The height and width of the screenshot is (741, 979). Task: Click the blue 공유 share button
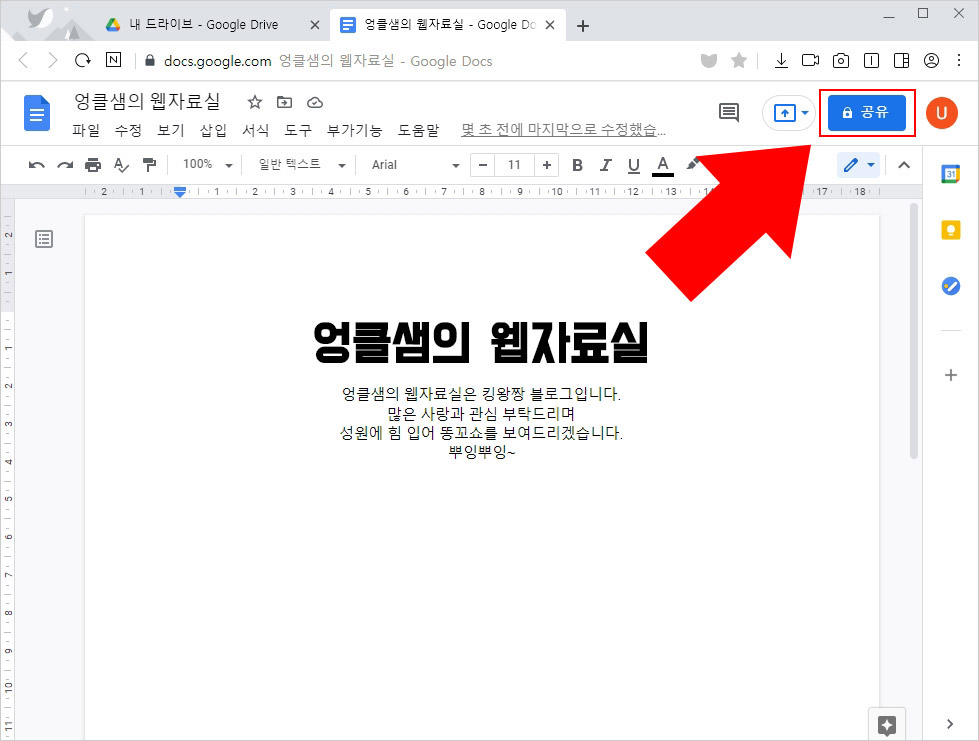point(867,113)
